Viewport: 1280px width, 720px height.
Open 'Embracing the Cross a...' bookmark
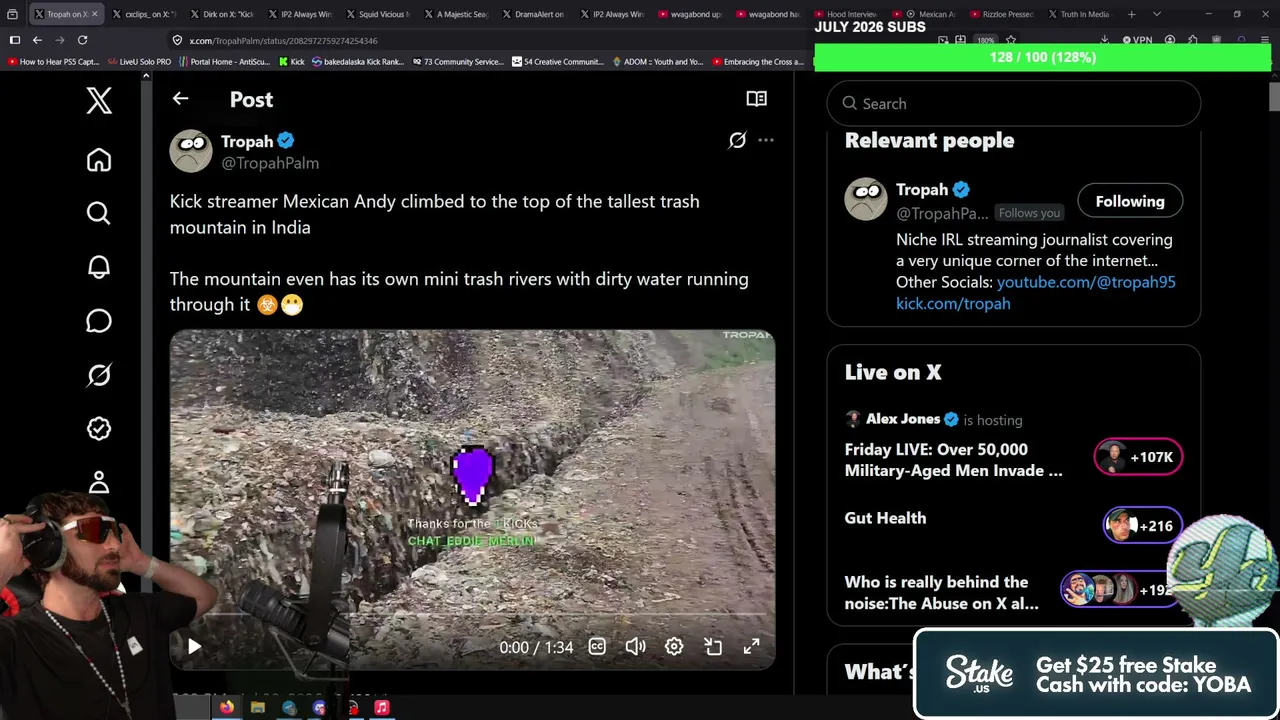coord(758,62)
